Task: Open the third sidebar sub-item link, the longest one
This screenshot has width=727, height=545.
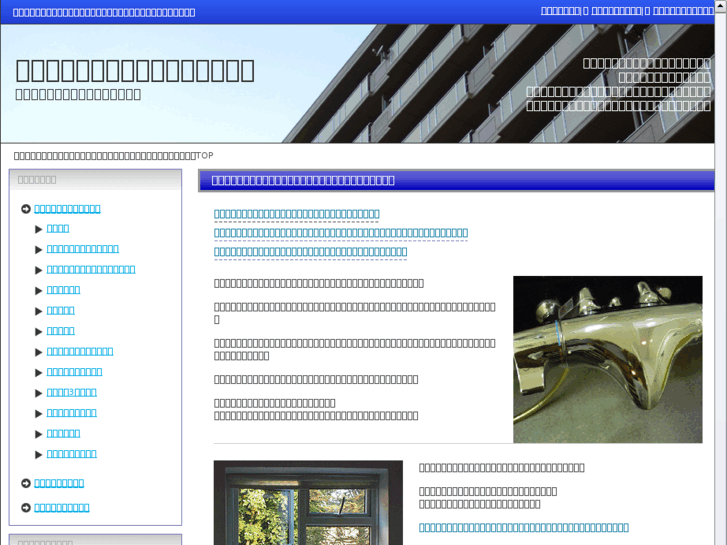Action: coord(91,269)
